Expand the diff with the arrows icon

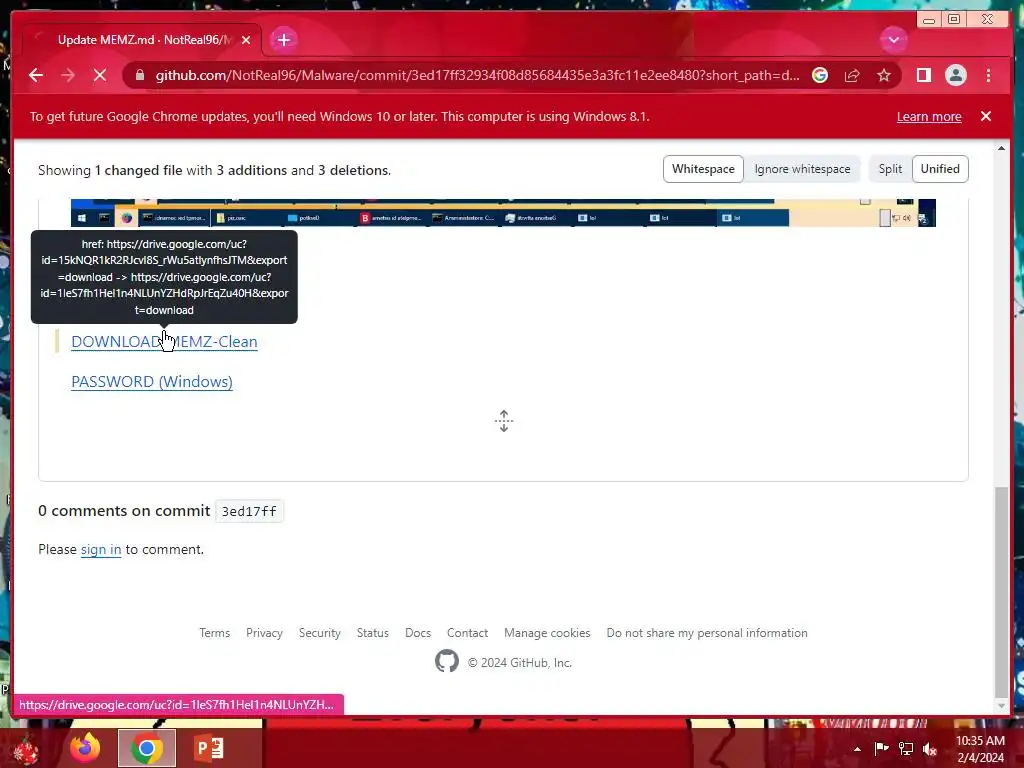point(504,421)
